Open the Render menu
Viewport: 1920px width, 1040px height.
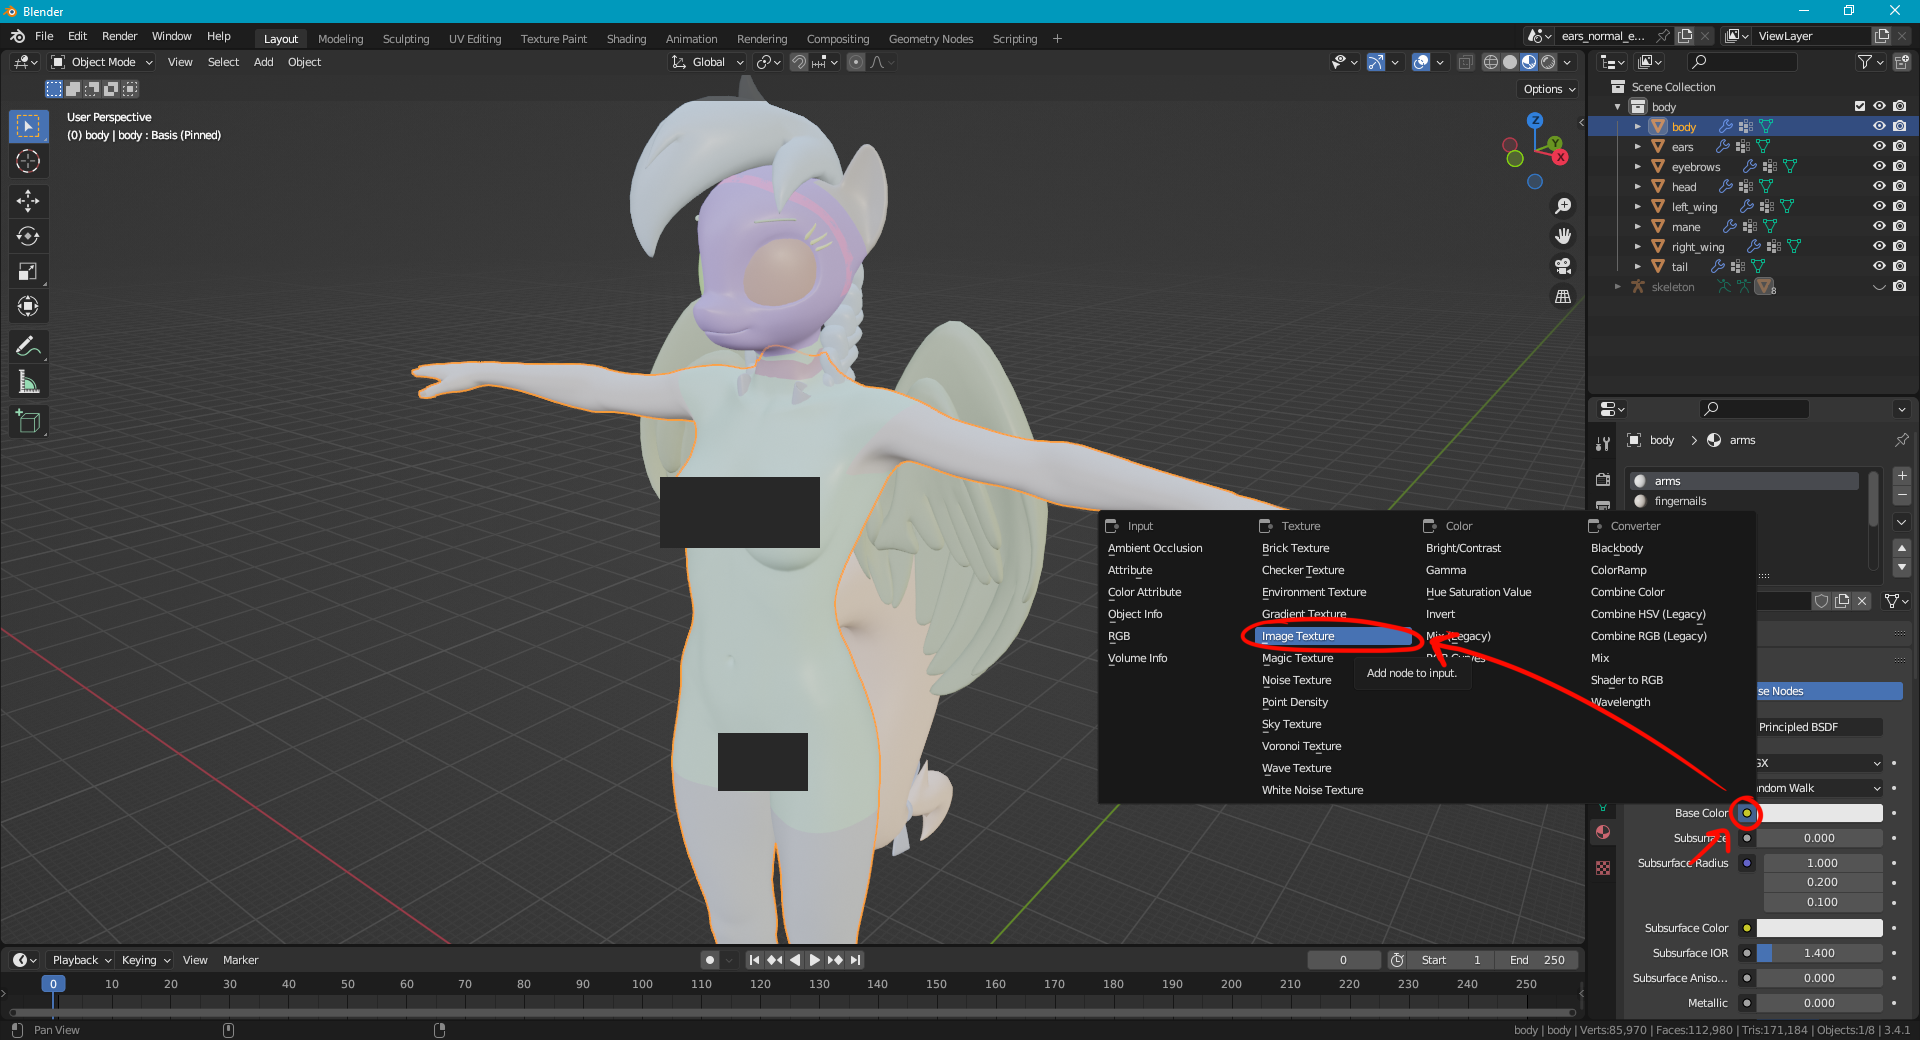tap(119, 36)
